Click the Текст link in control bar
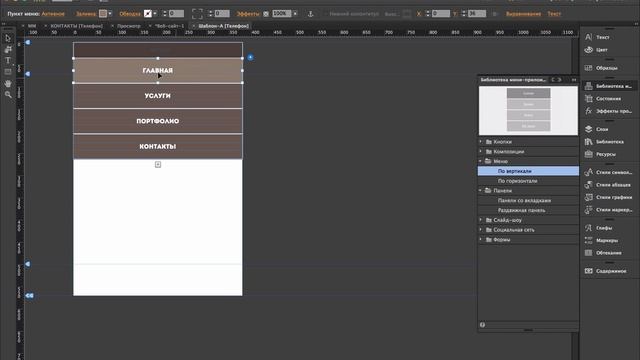The width and height of the screenshot is (640, 360). pos(554,14)
